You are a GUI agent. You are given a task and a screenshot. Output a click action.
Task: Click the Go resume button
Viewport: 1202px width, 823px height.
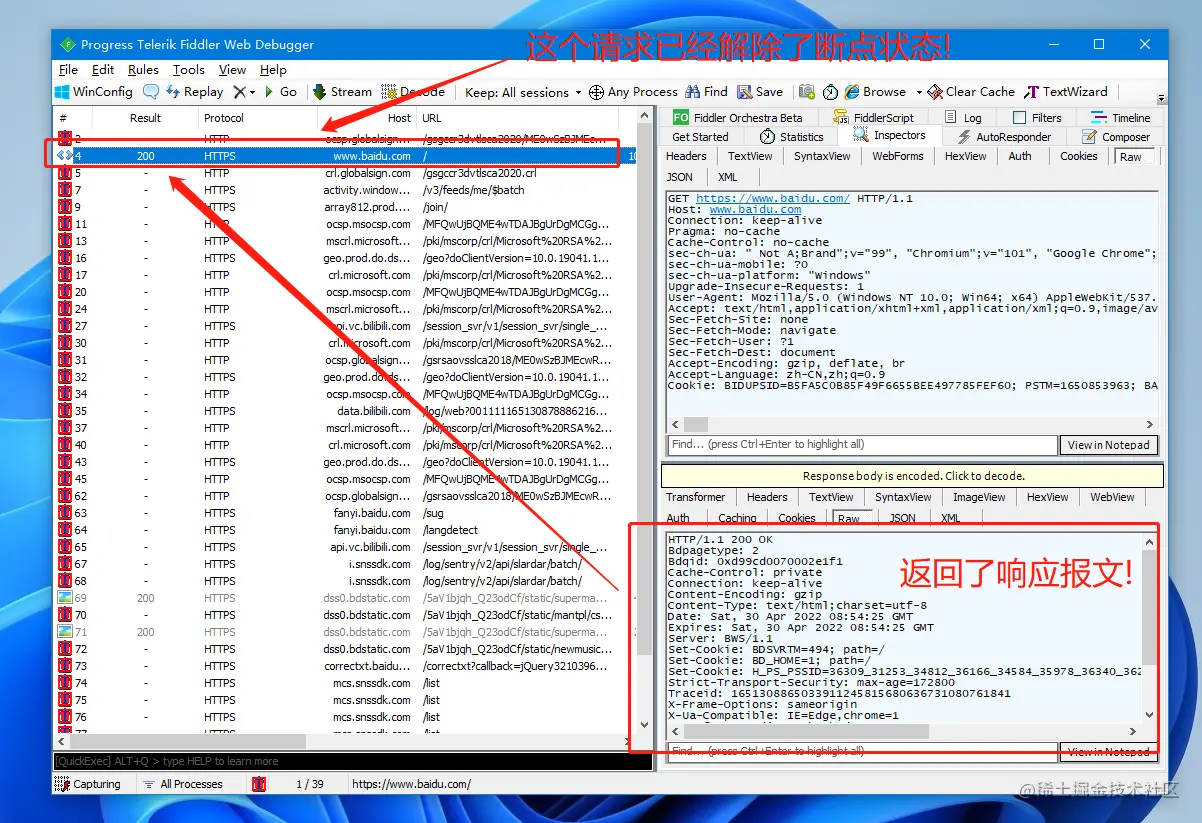coord(281,92)
